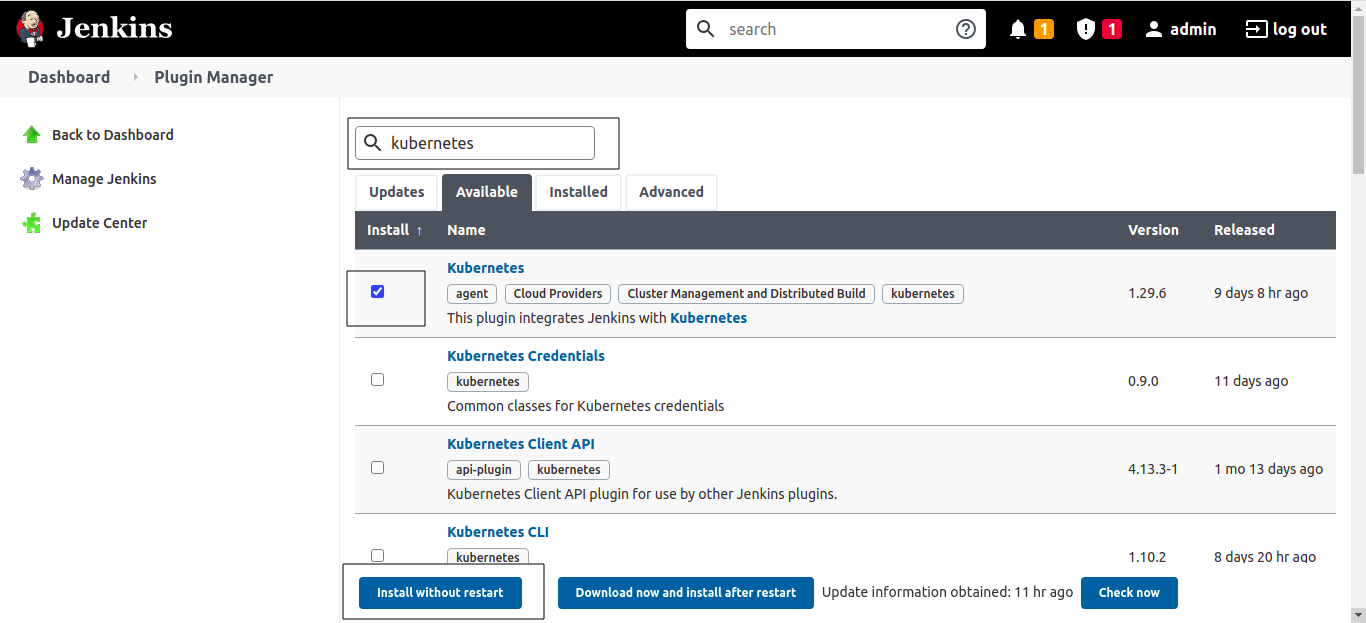Image resolution: width=1366 pixels, height=623 pixels.
Task: Focus the plugin filter field containing kubernetes
Action: 476,143
